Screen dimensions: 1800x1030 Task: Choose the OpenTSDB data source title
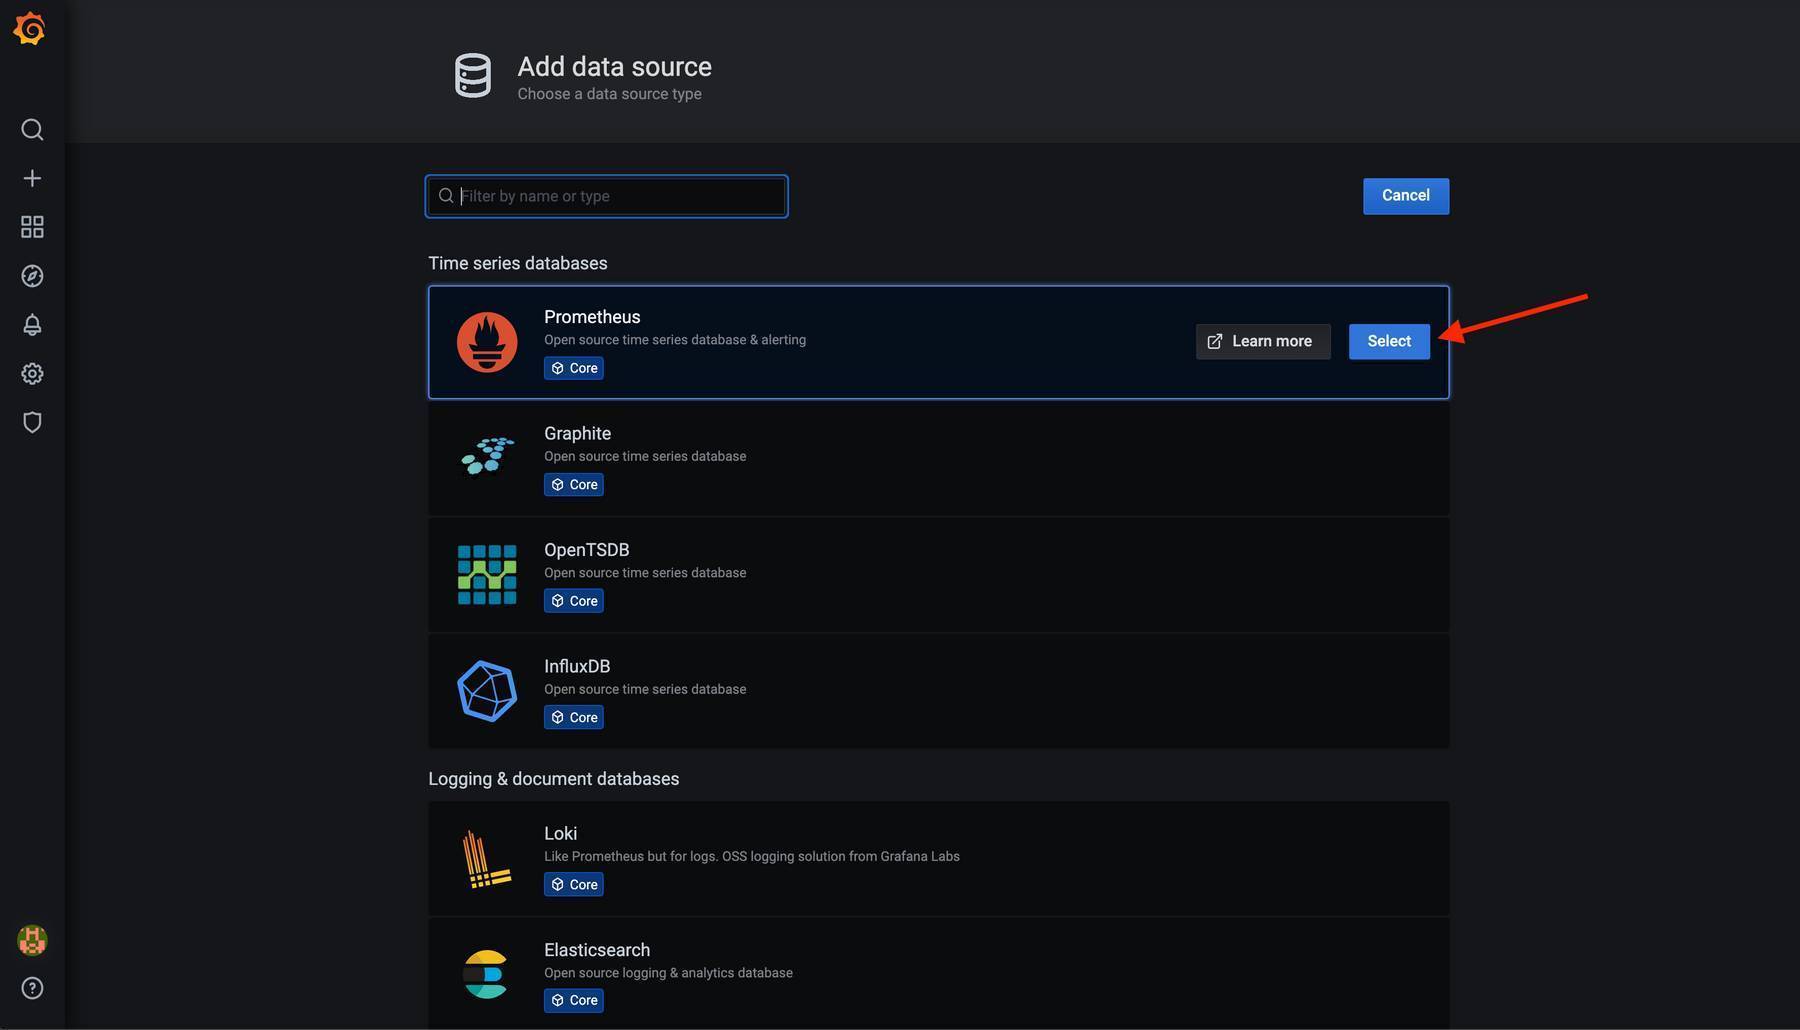coord(586,550)
